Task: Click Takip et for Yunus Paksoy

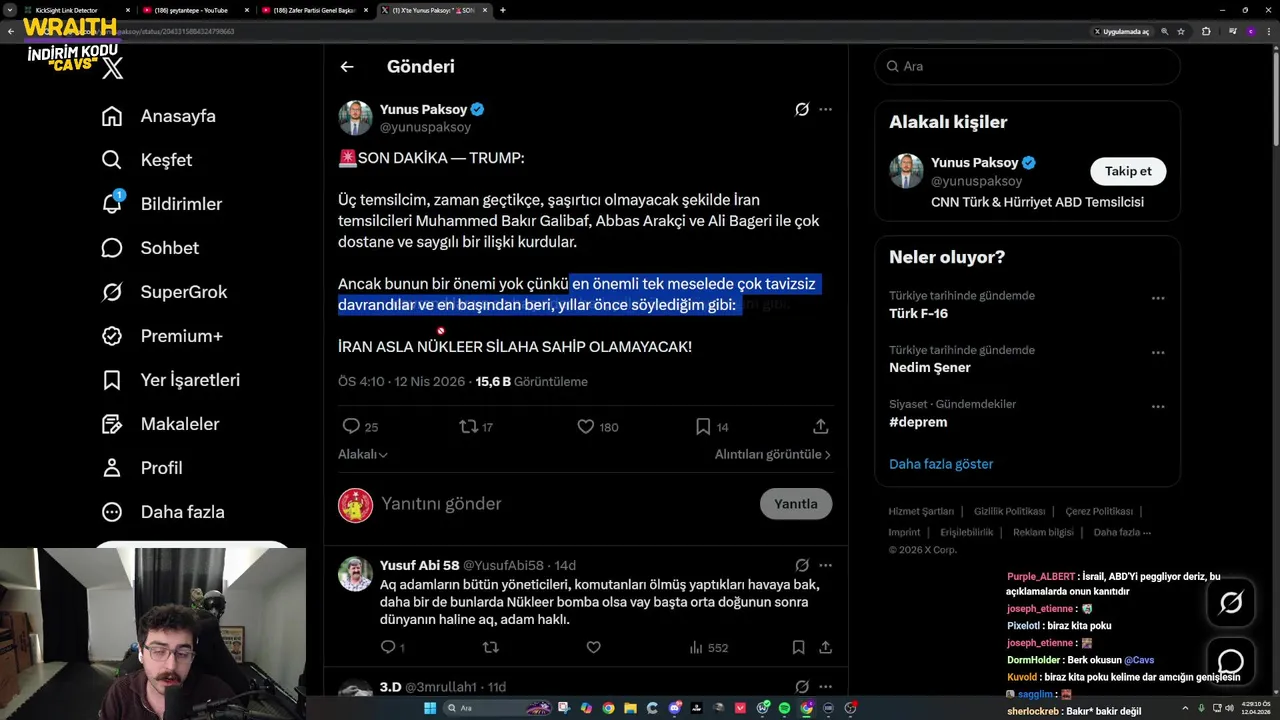Action: pos(1128,171)
